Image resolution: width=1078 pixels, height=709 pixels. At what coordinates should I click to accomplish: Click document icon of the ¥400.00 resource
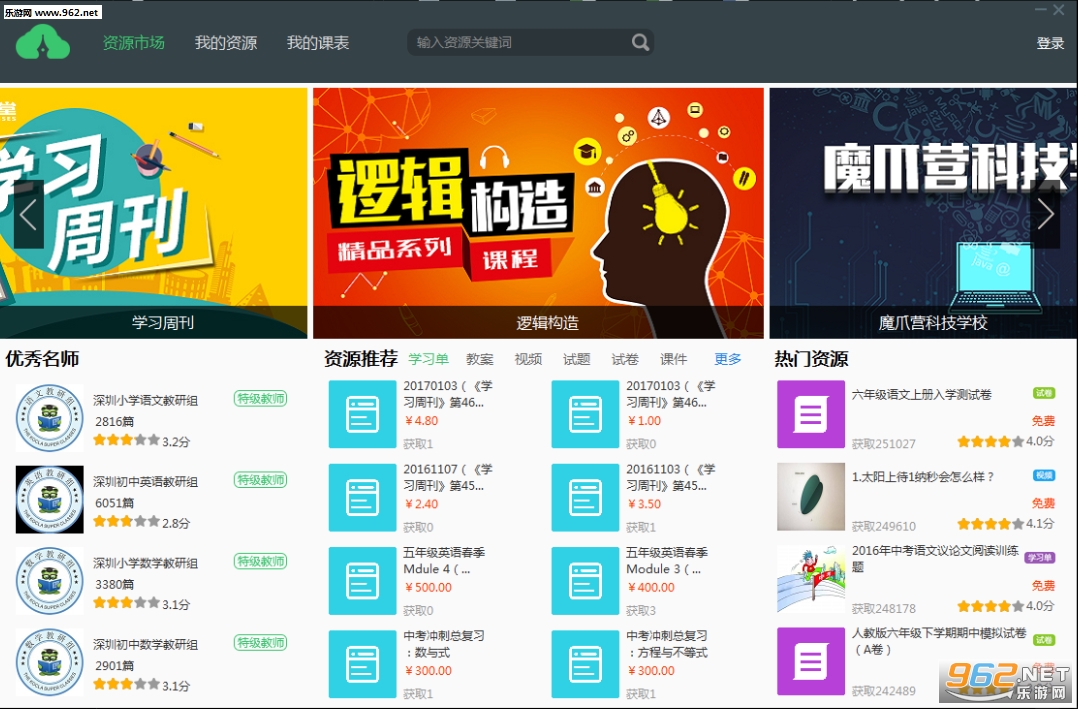585,580
